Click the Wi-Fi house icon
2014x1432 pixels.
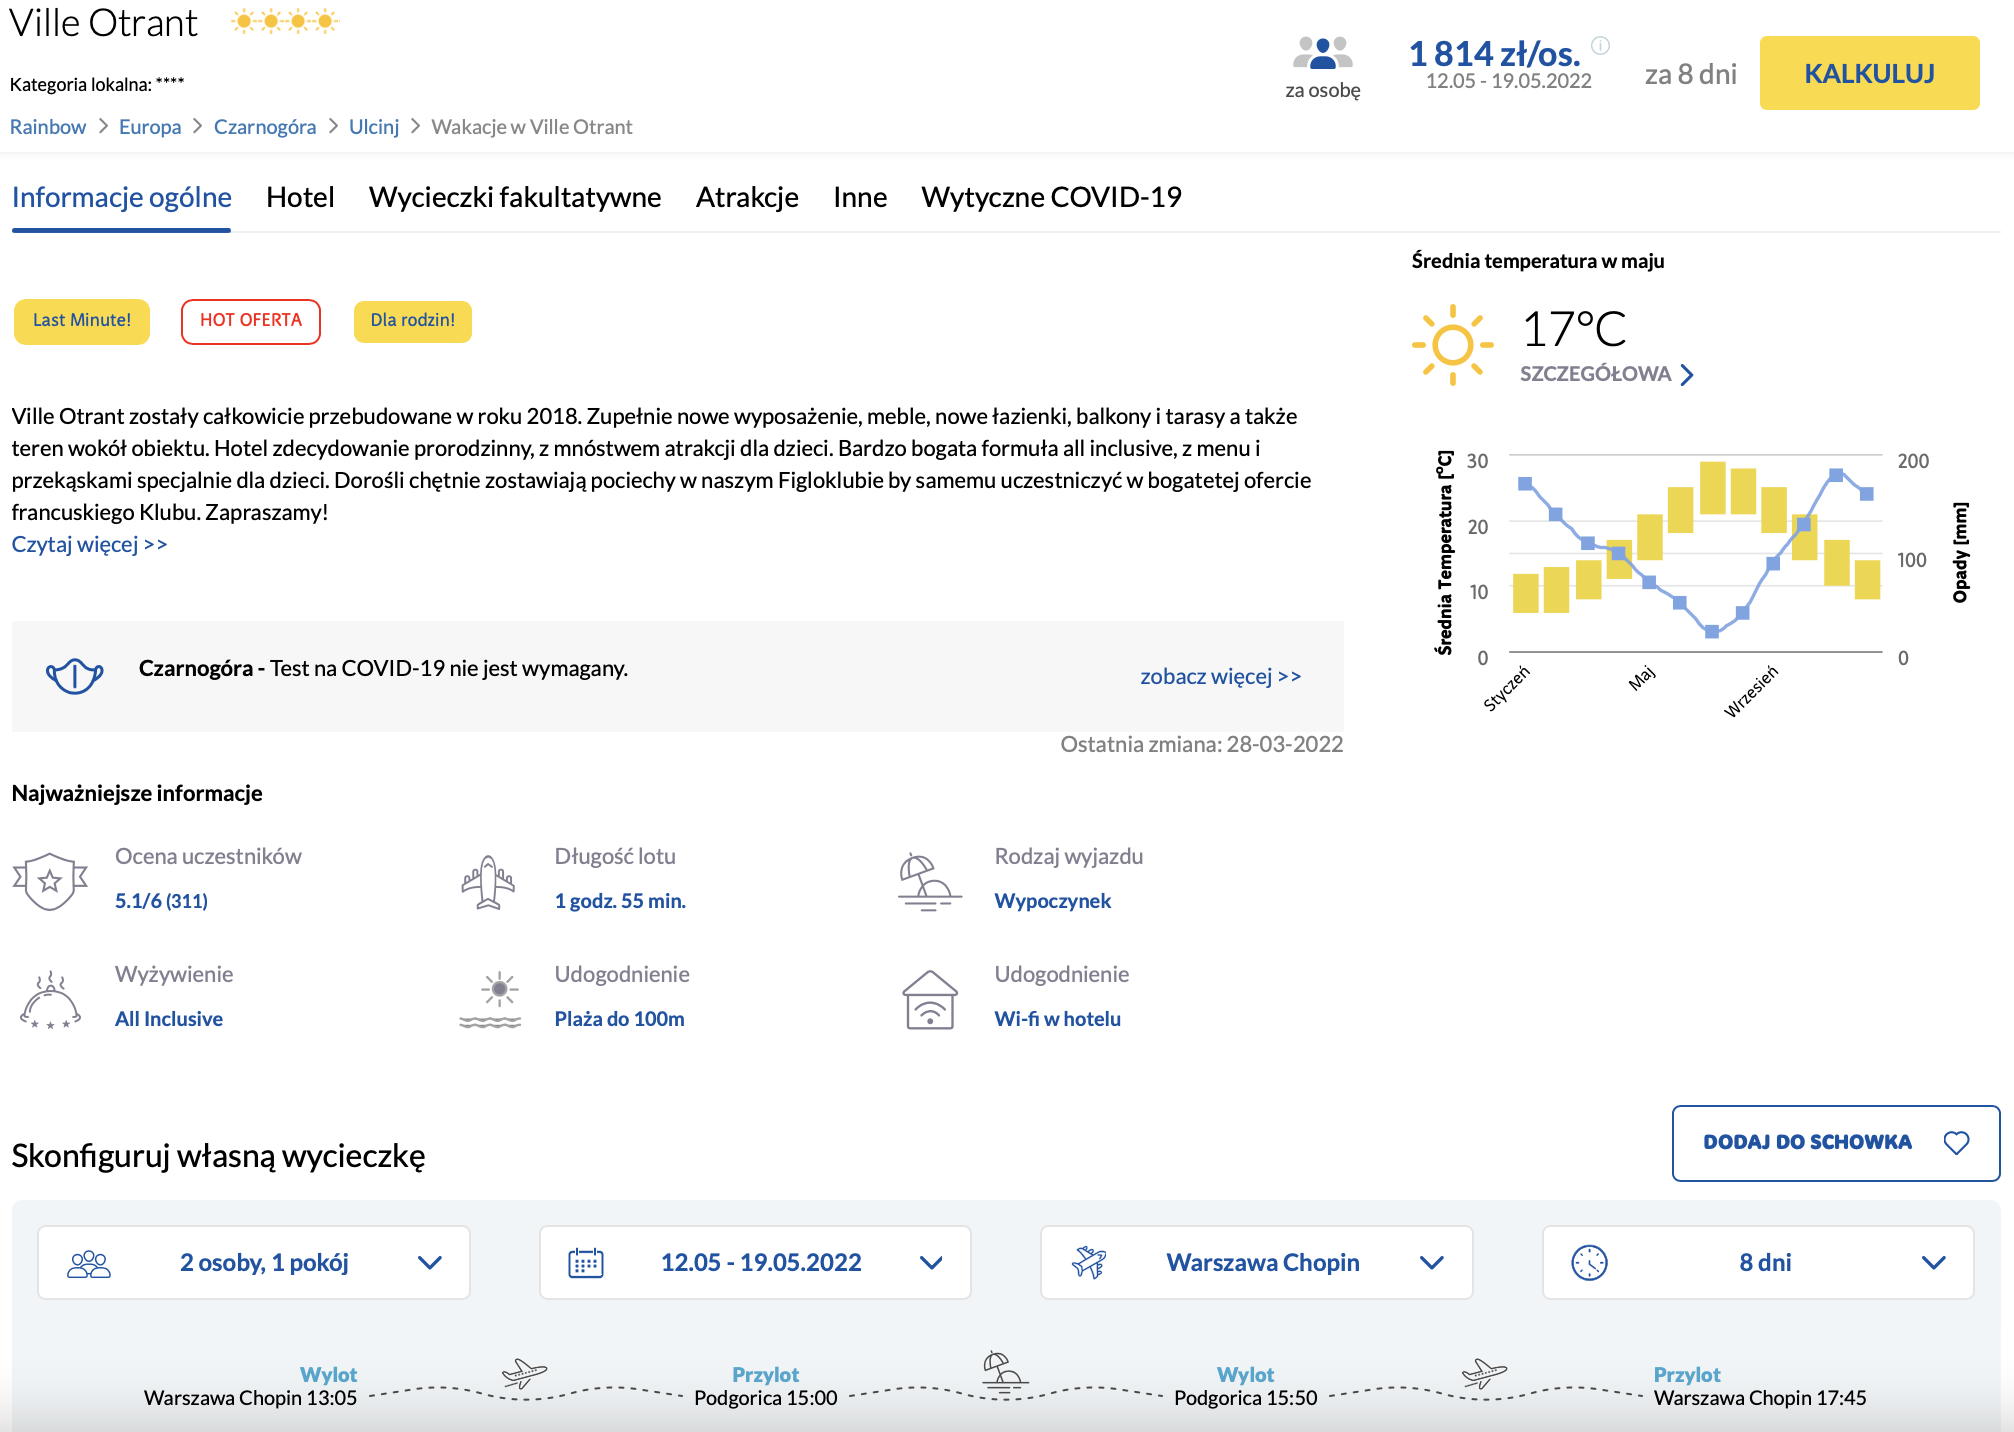pyautogui.click(x=930, y=1000)
